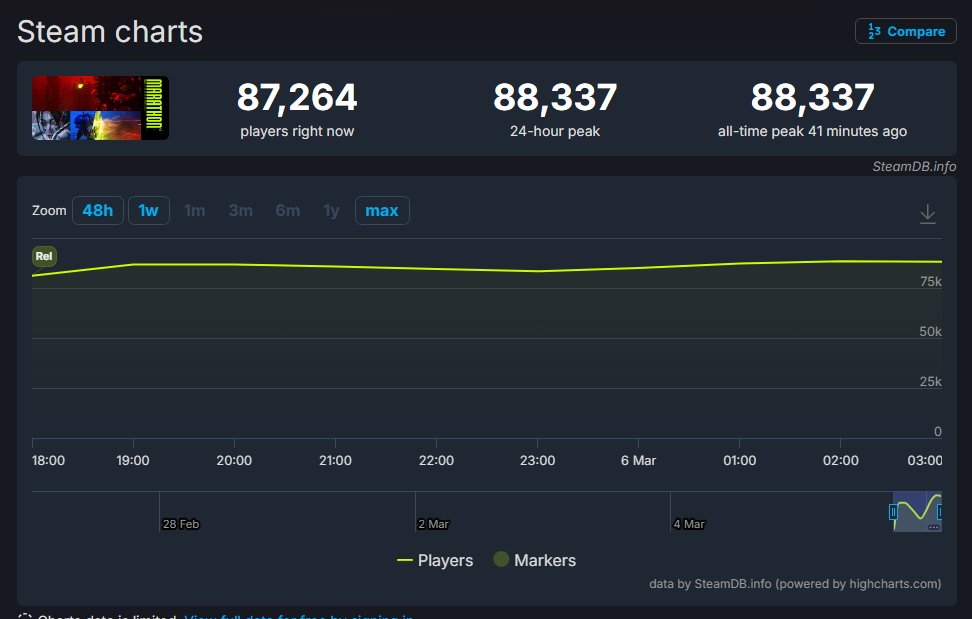
Task: Click the chart download icon
Action: (x=927, y=214)
